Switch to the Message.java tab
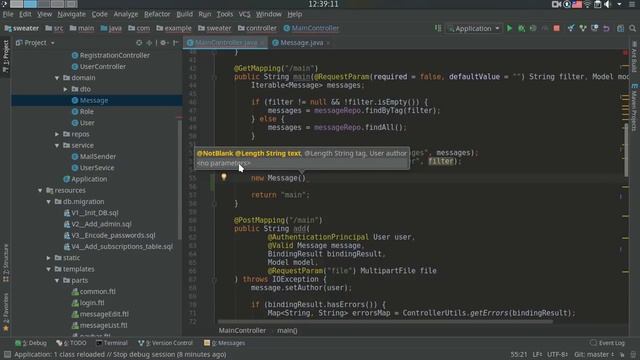This screenshot has height=360, width=640. [301, 42]
